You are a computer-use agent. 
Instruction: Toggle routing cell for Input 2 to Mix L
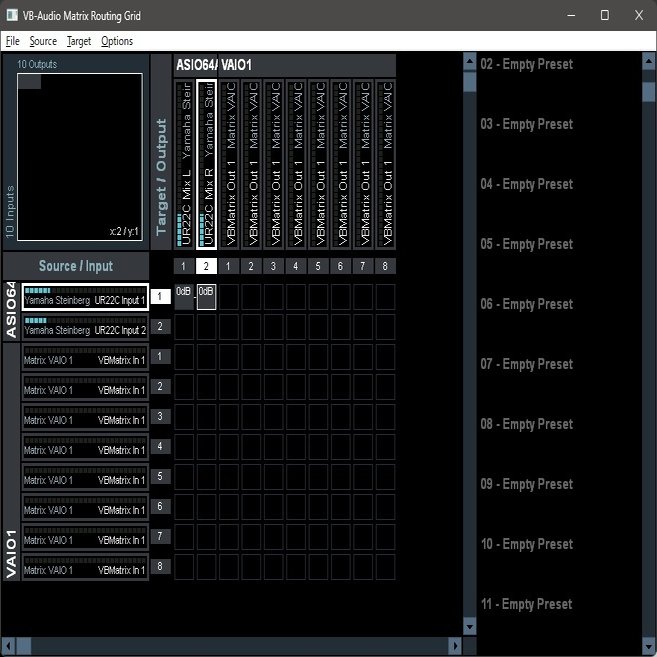tap(184, 326)
